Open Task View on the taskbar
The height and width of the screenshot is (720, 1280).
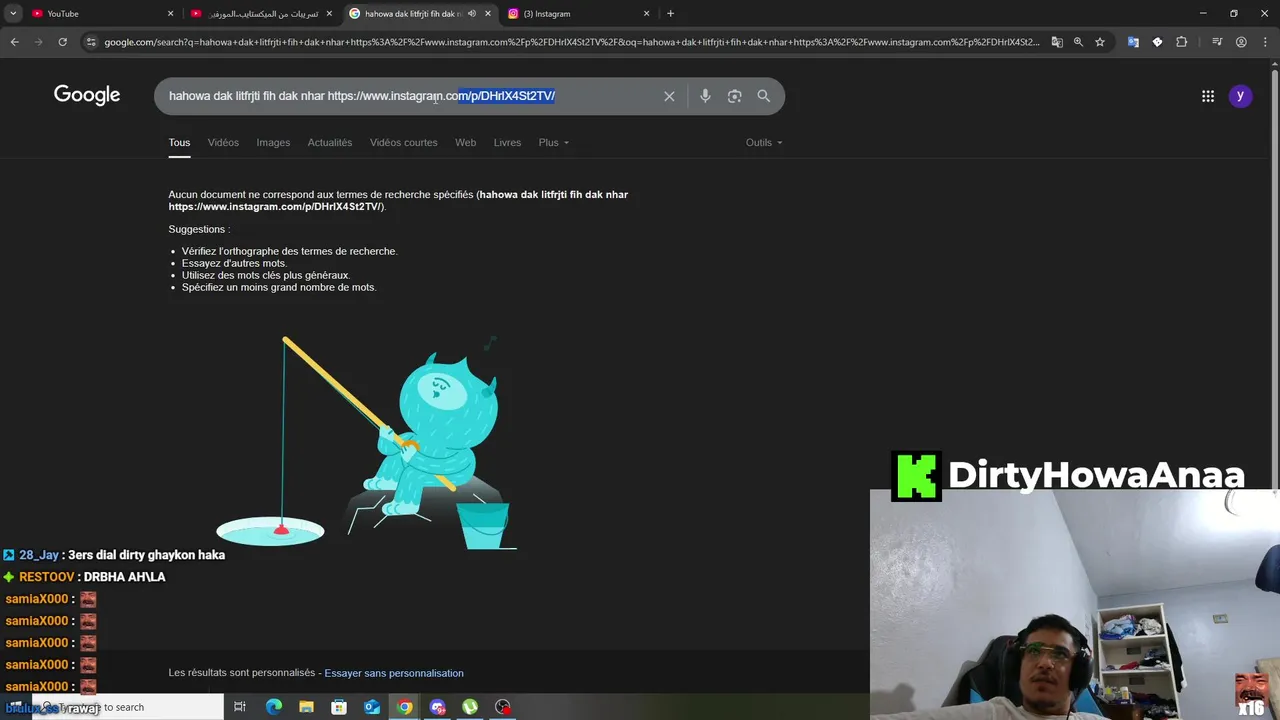point(240,707)
